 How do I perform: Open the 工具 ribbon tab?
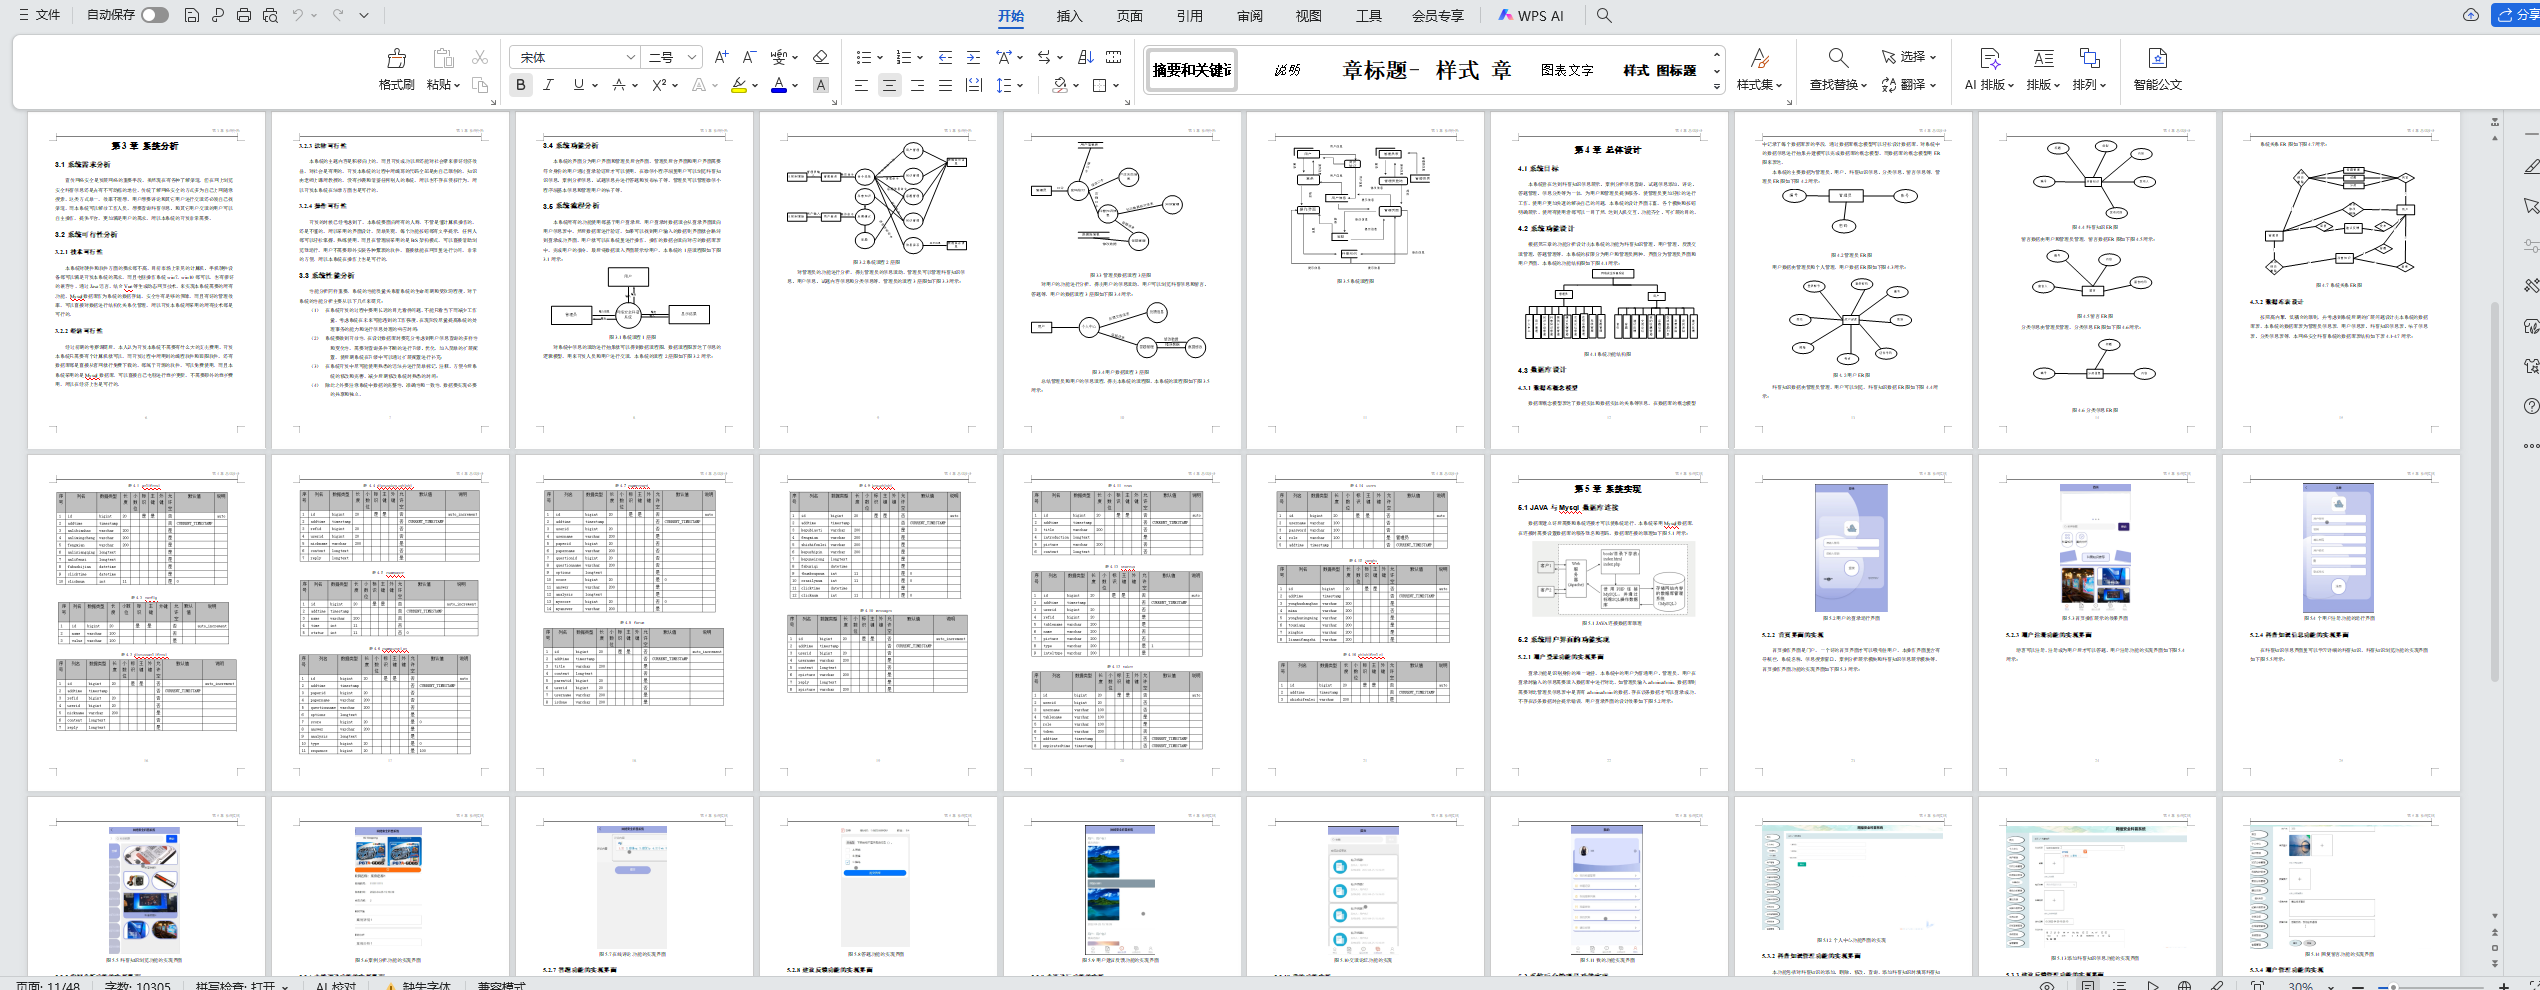[1368, 16]
